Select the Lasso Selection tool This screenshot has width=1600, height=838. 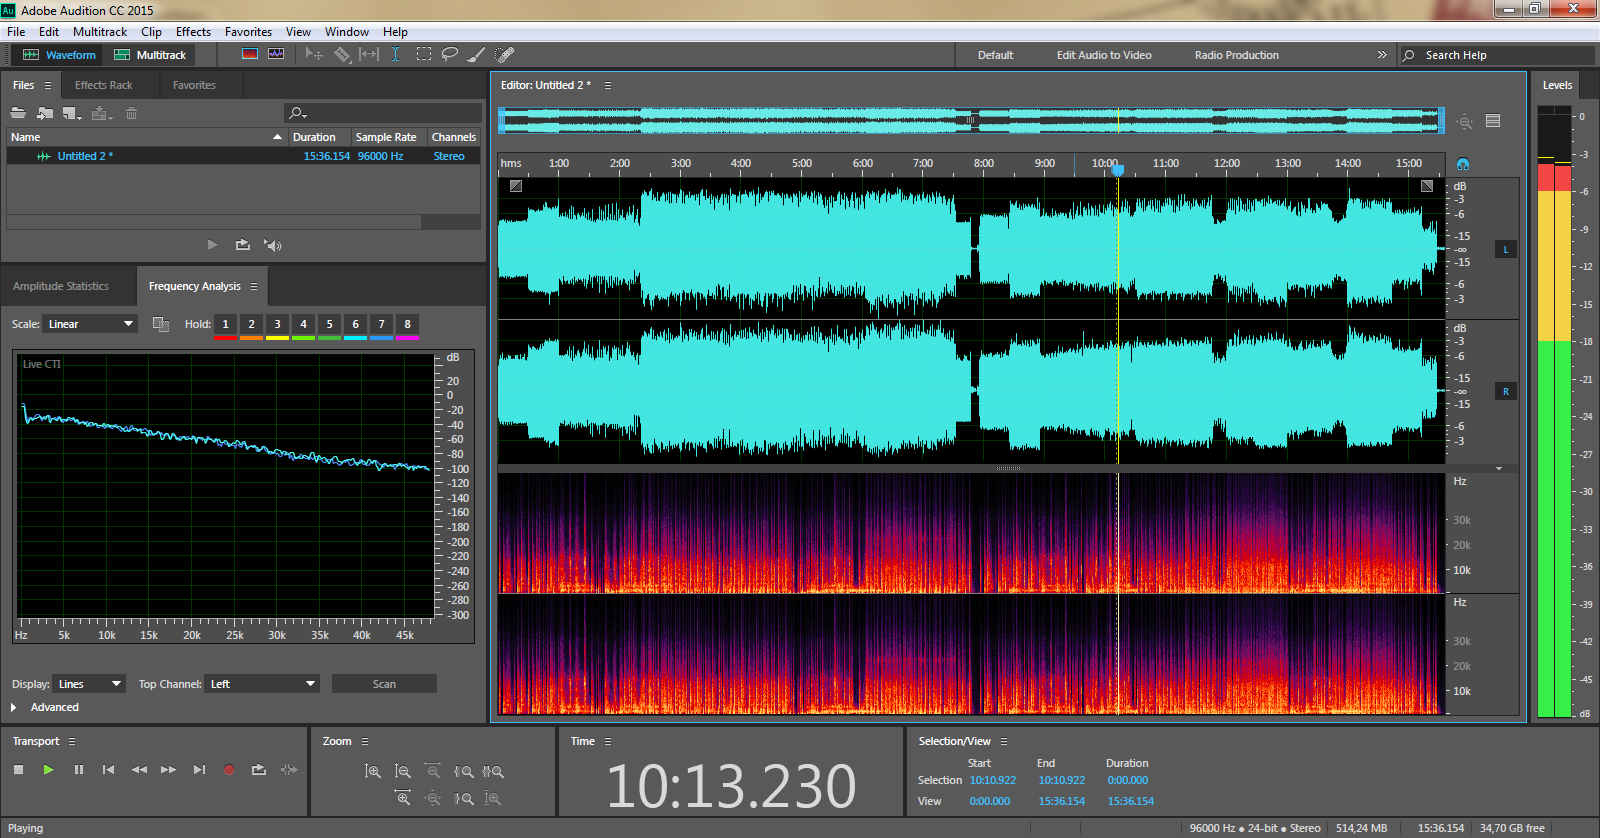pos(450,54)
